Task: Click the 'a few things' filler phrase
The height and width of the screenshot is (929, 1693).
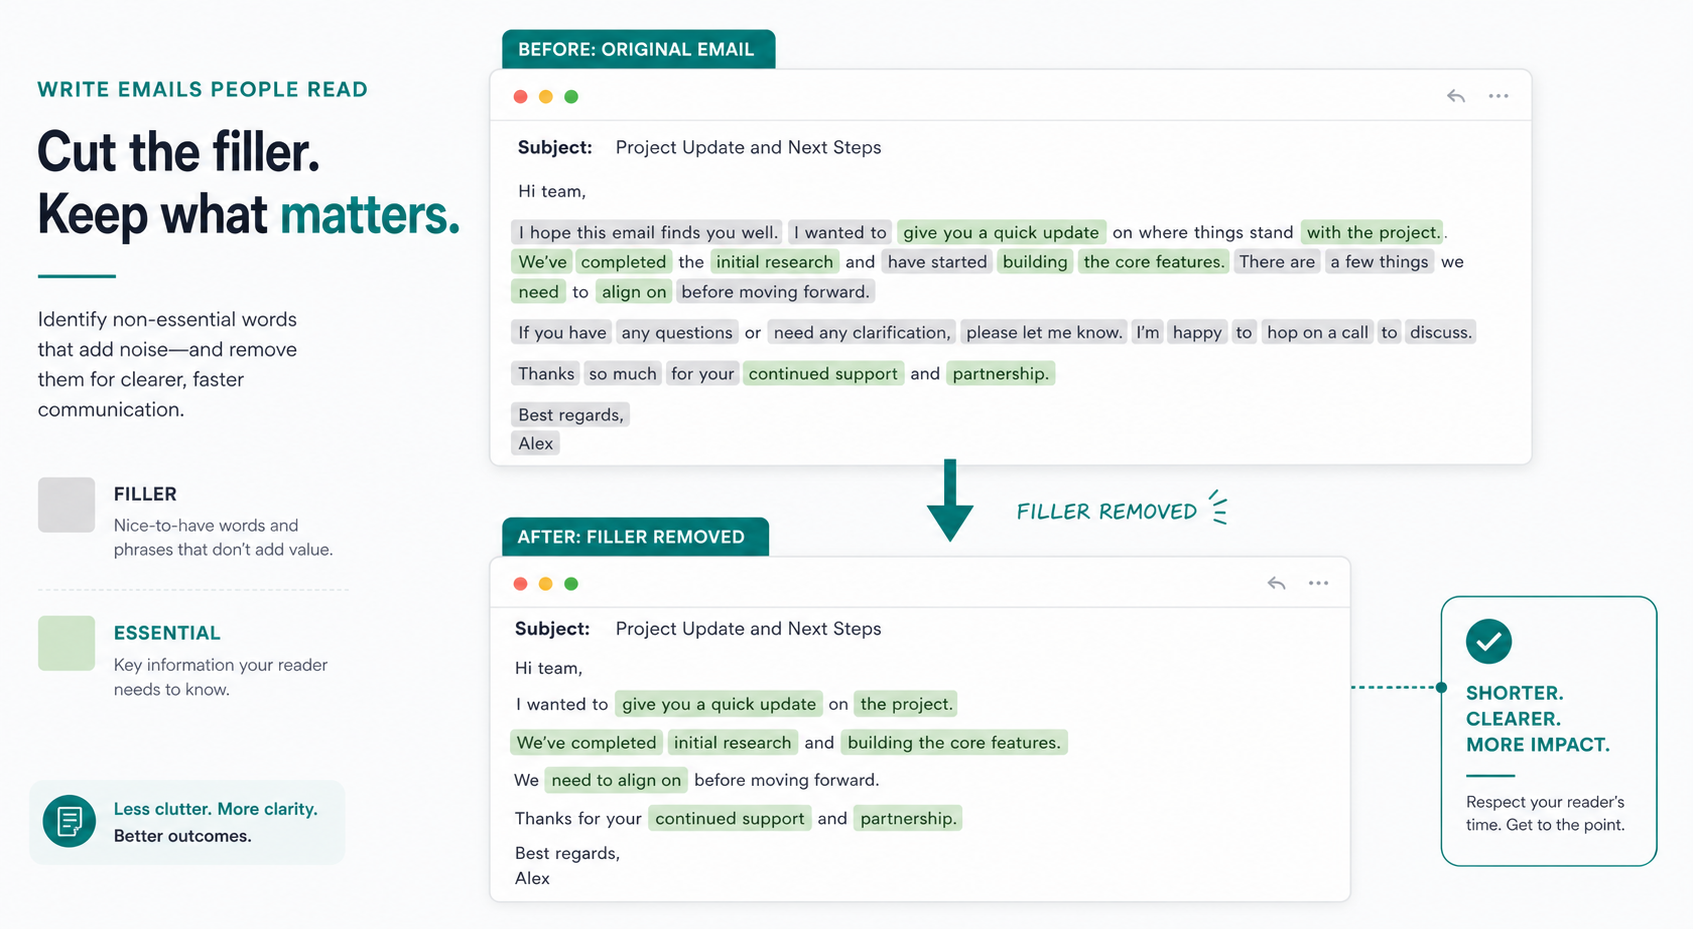Action: 1379,262
